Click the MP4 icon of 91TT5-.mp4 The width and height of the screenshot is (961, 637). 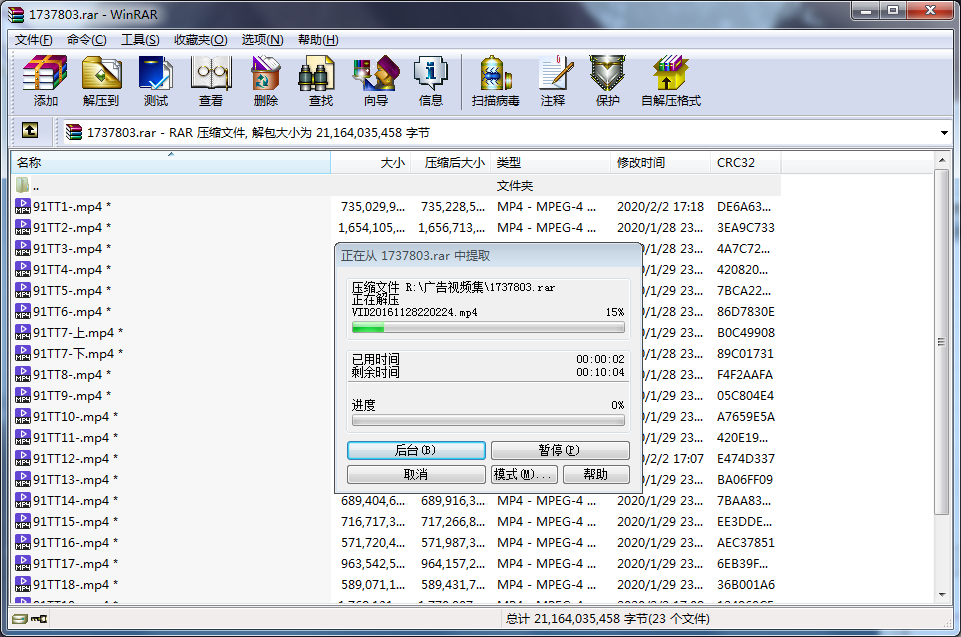click(23, 291)
